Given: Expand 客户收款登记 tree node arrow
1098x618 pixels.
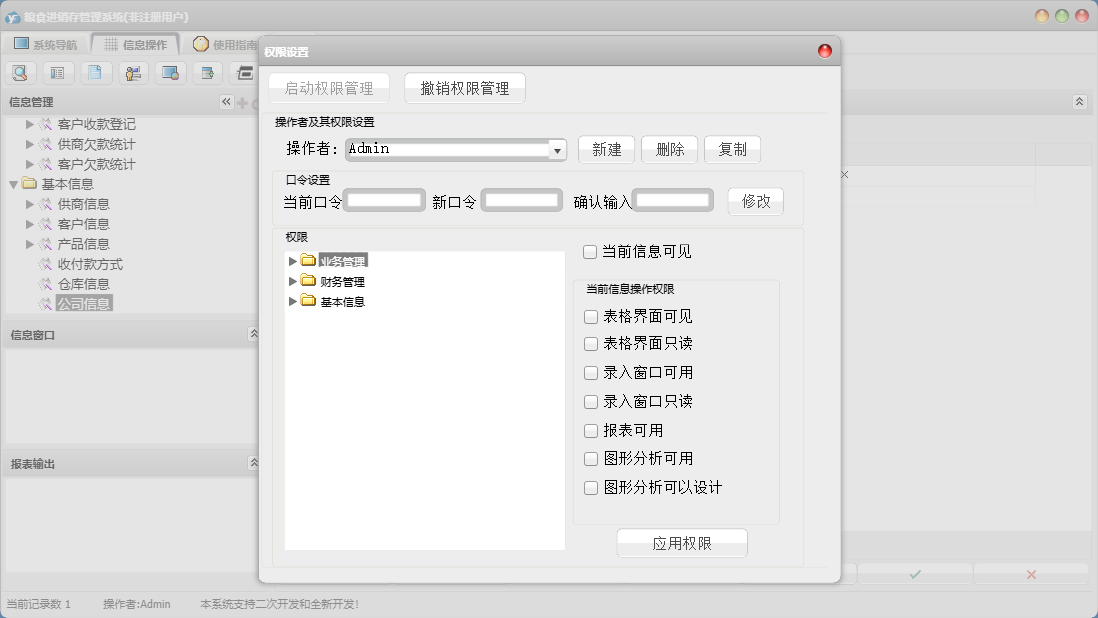Looking at the screenshot, I should click(x=29, y=124).
